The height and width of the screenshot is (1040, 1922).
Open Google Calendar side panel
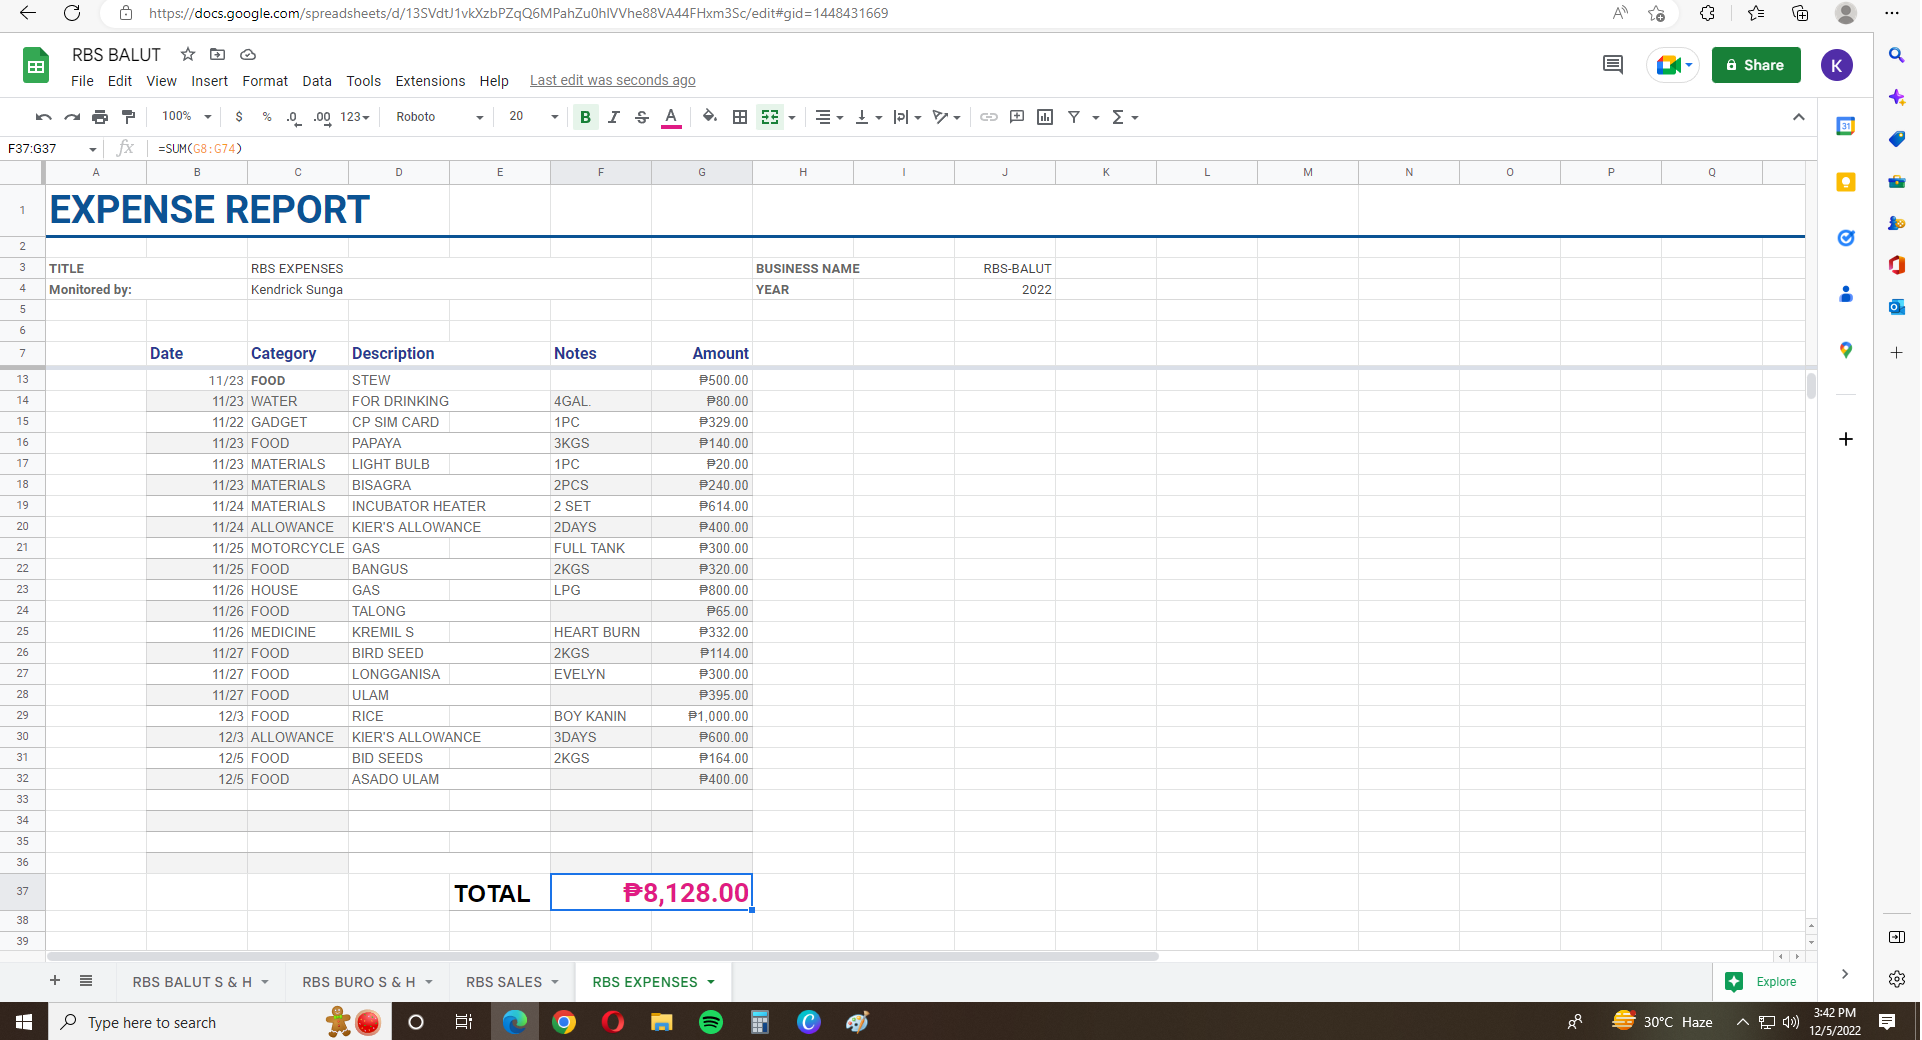[1846, 126]
